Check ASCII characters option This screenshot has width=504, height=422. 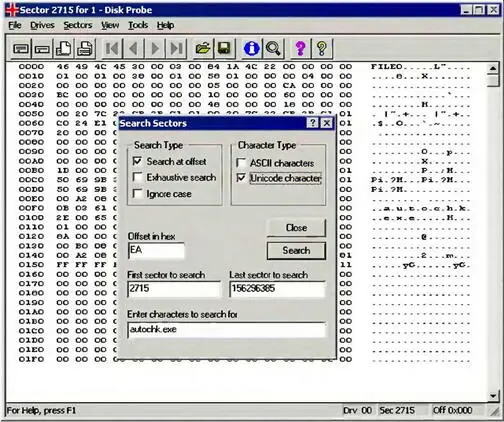[241, 163]
